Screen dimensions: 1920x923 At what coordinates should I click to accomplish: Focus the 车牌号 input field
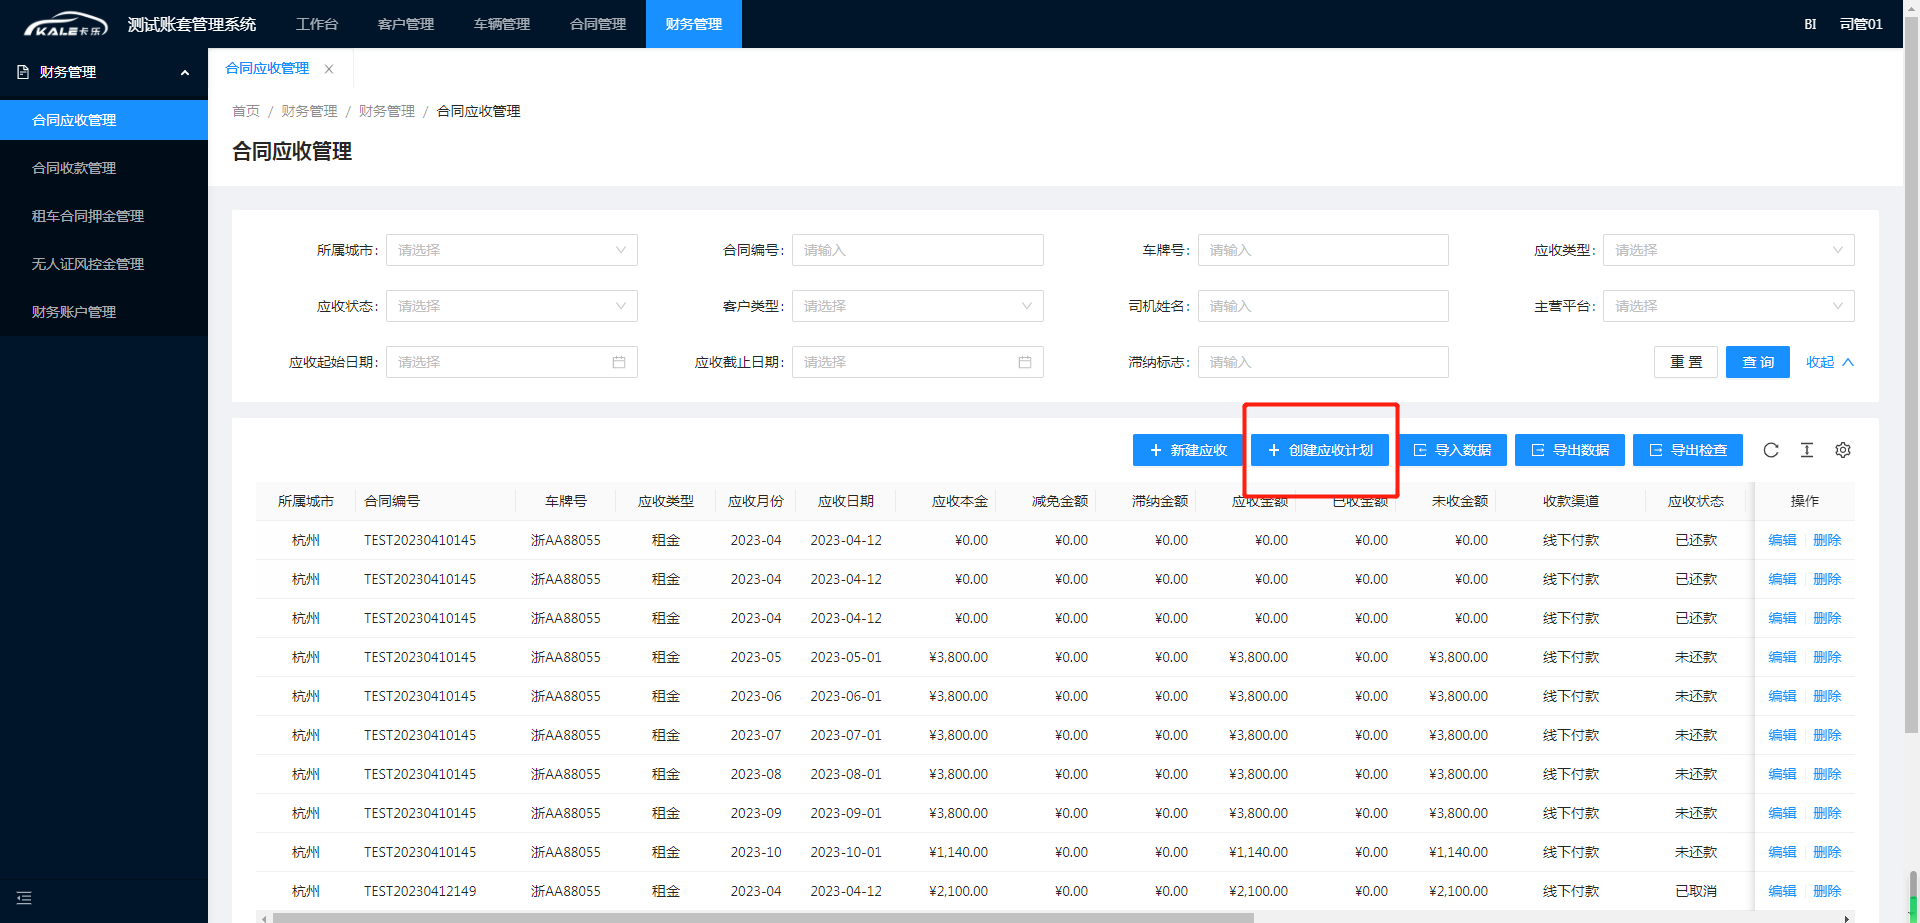(x=1323, y=250)
